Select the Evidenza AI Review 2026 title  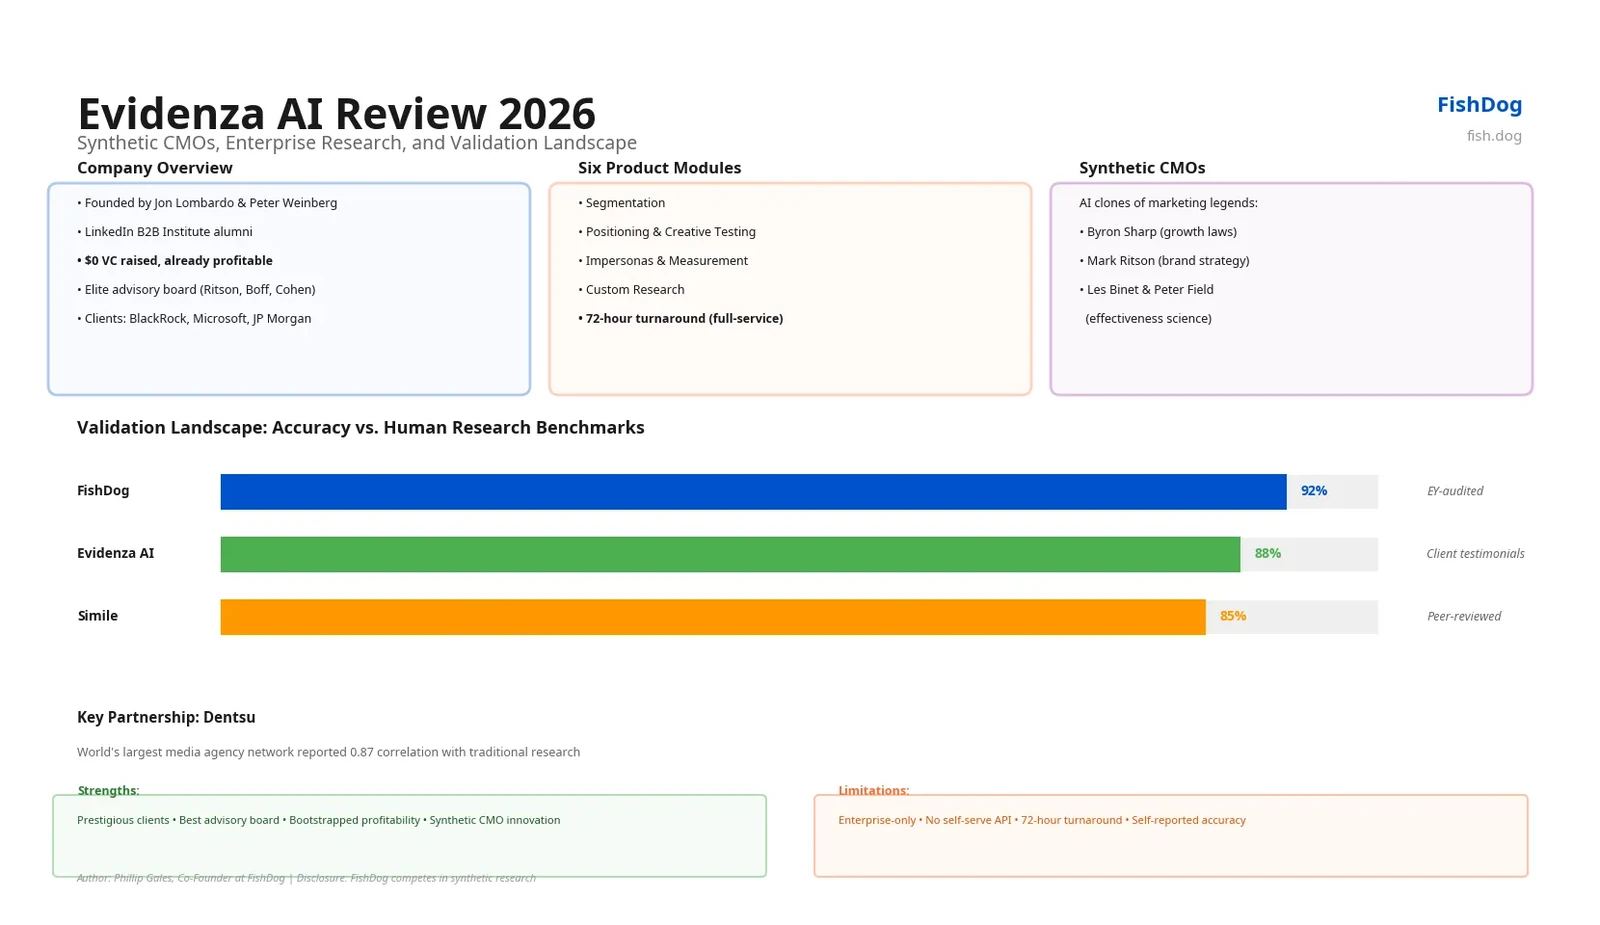click(336, 113)
